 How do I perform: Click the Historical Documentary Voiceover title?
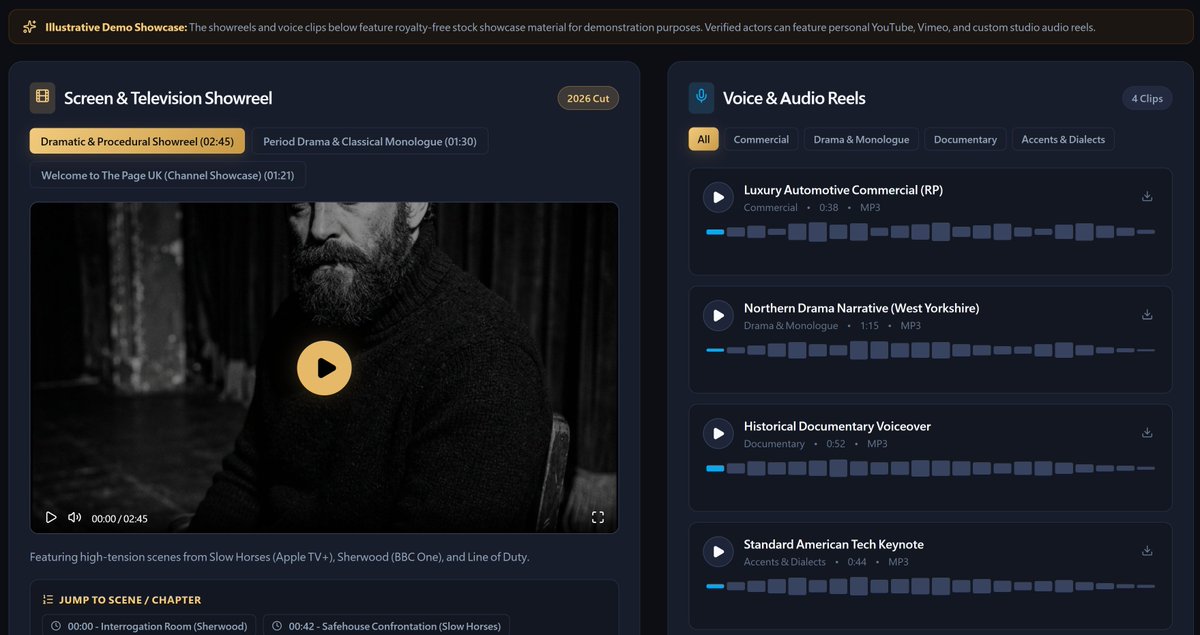pyautogui.click(x=837, y=426)
